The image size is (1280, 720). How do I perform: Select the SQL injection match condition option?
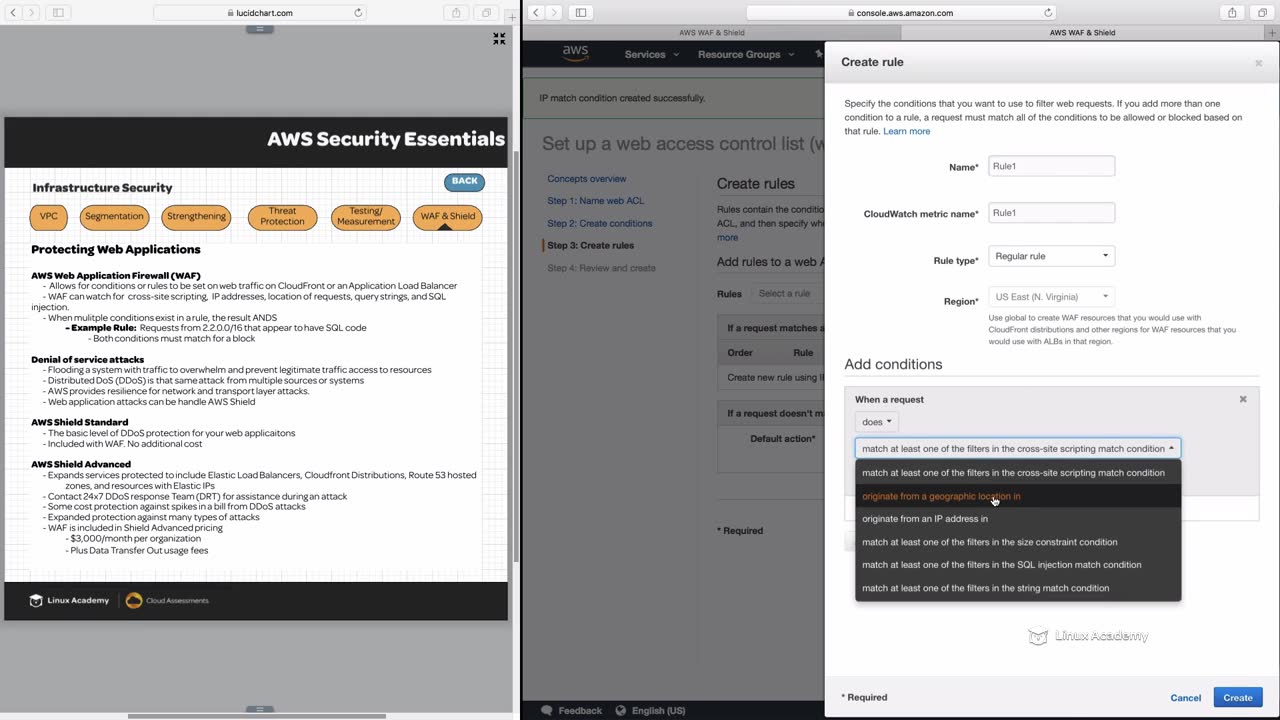click(1018, 565)
